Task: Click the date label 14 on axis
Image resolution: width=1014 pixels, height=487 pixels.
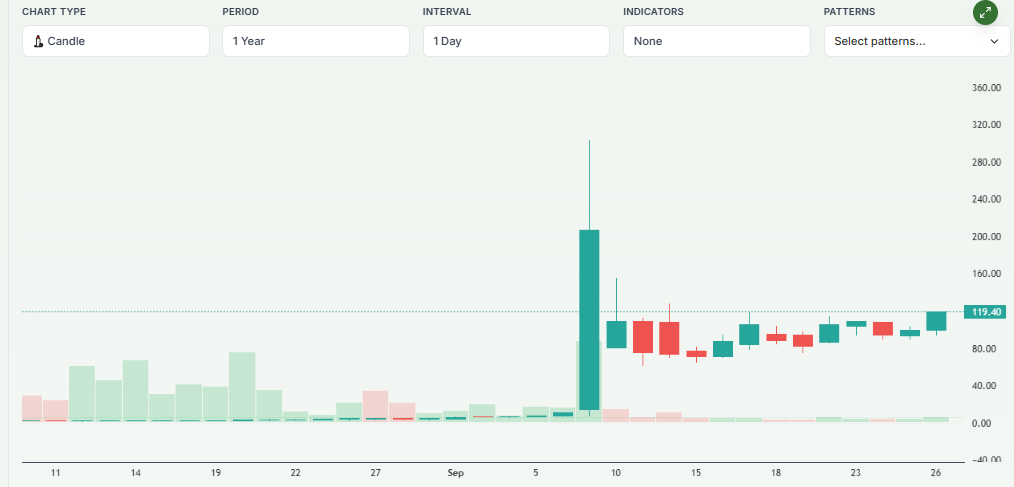Action: pos(135,472)
